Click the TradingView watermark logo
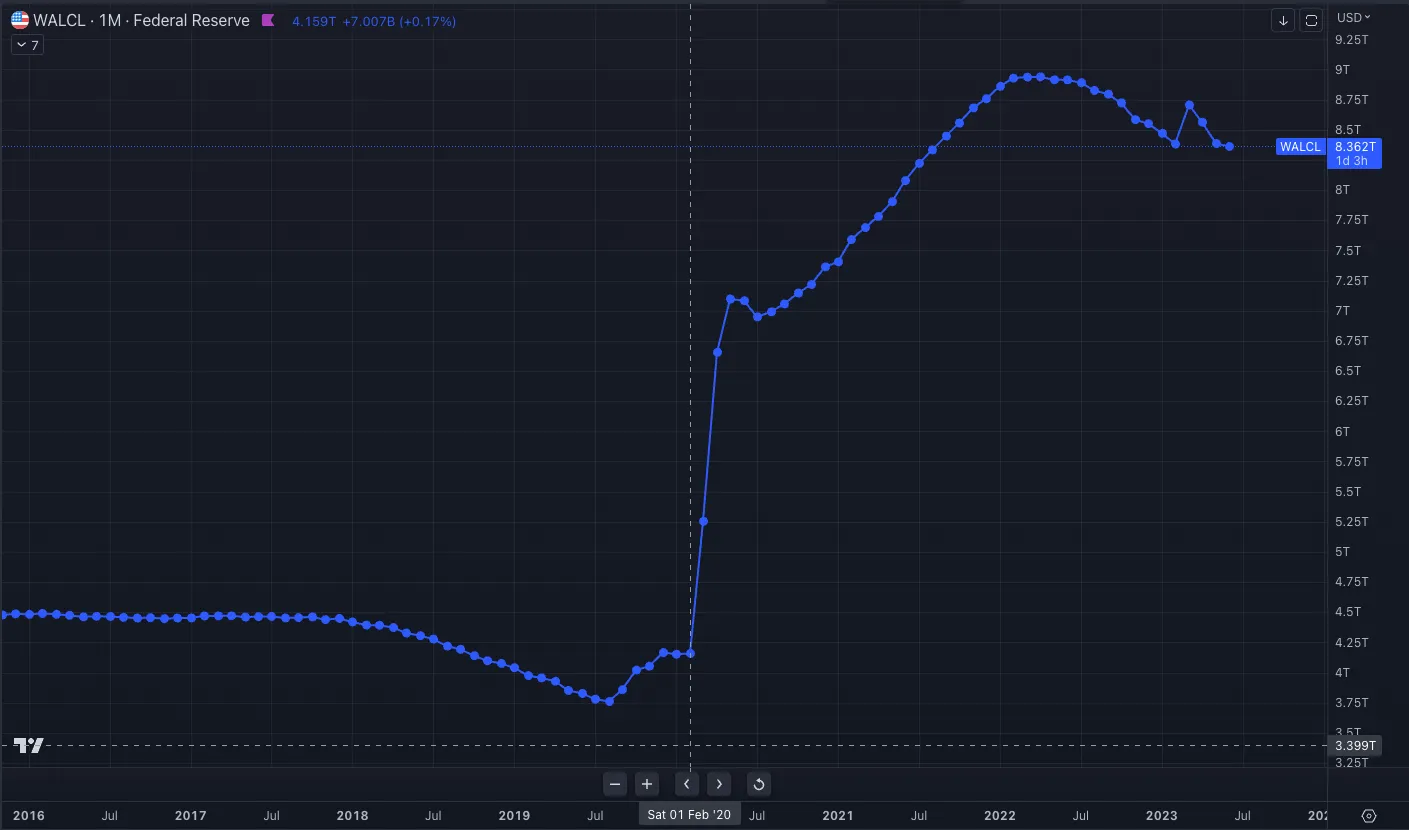 (28, 745)
